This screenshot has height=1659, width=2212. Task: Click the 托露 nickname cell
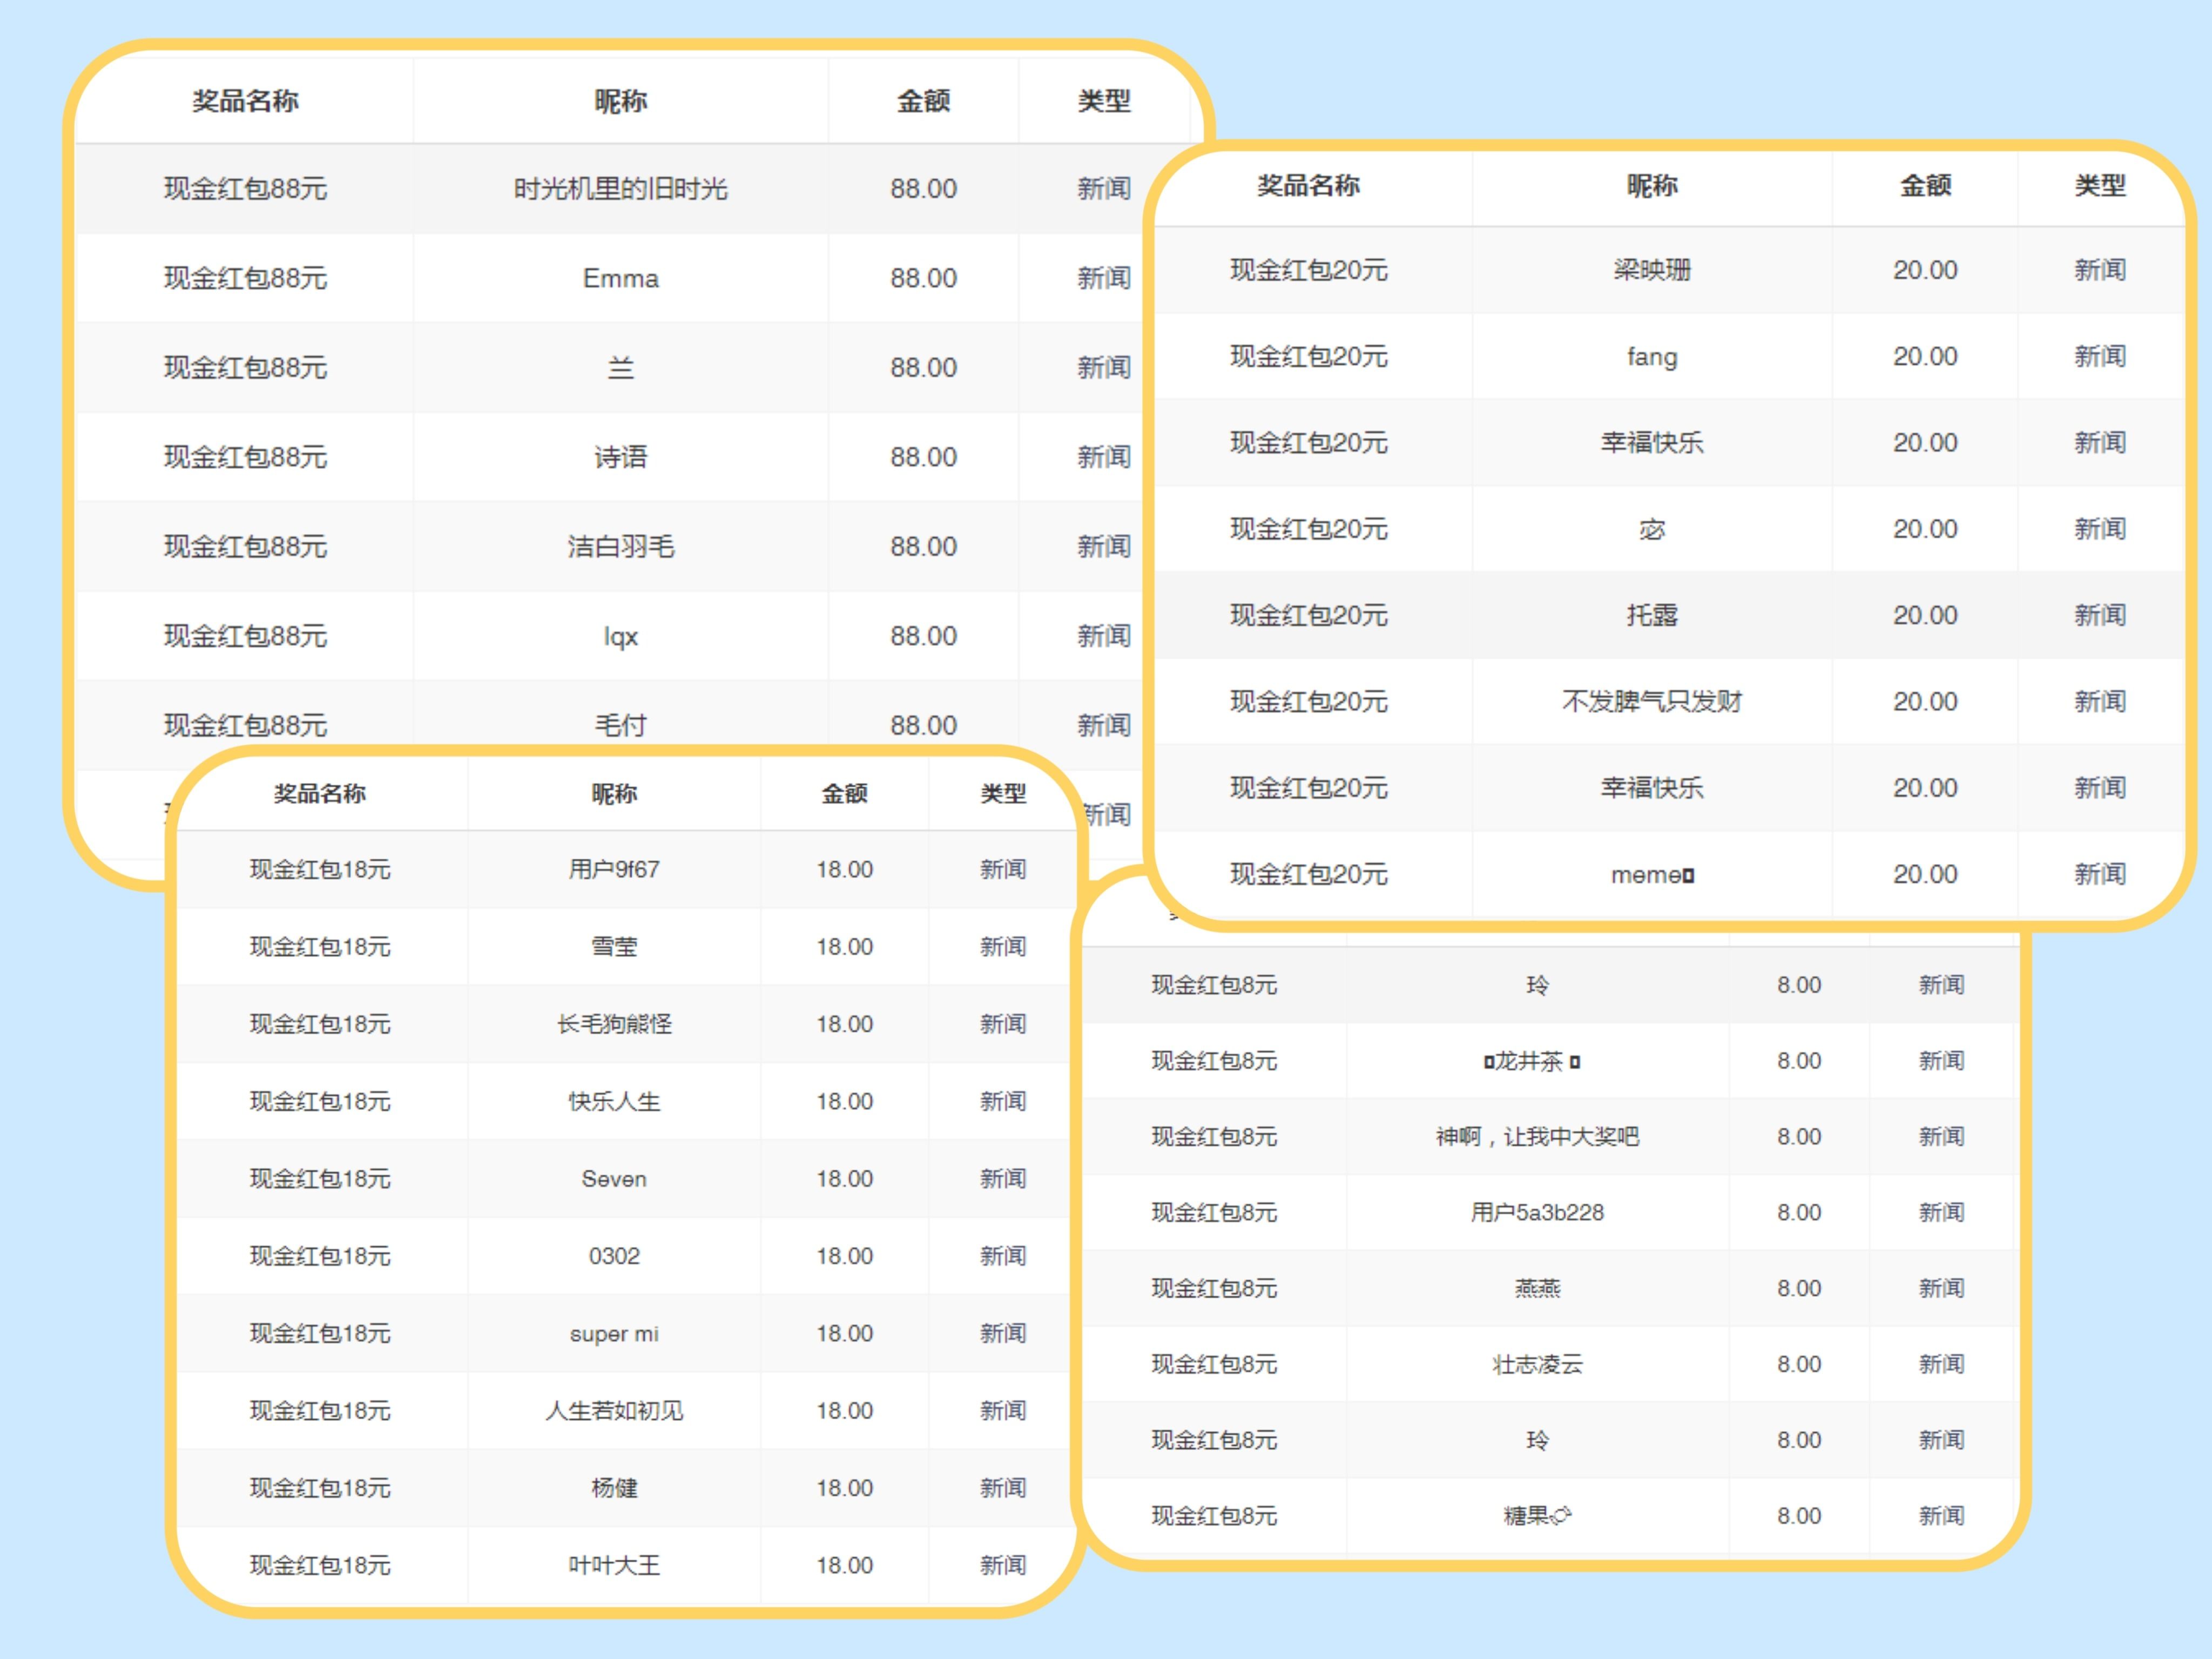click(x=1651, y=615)
